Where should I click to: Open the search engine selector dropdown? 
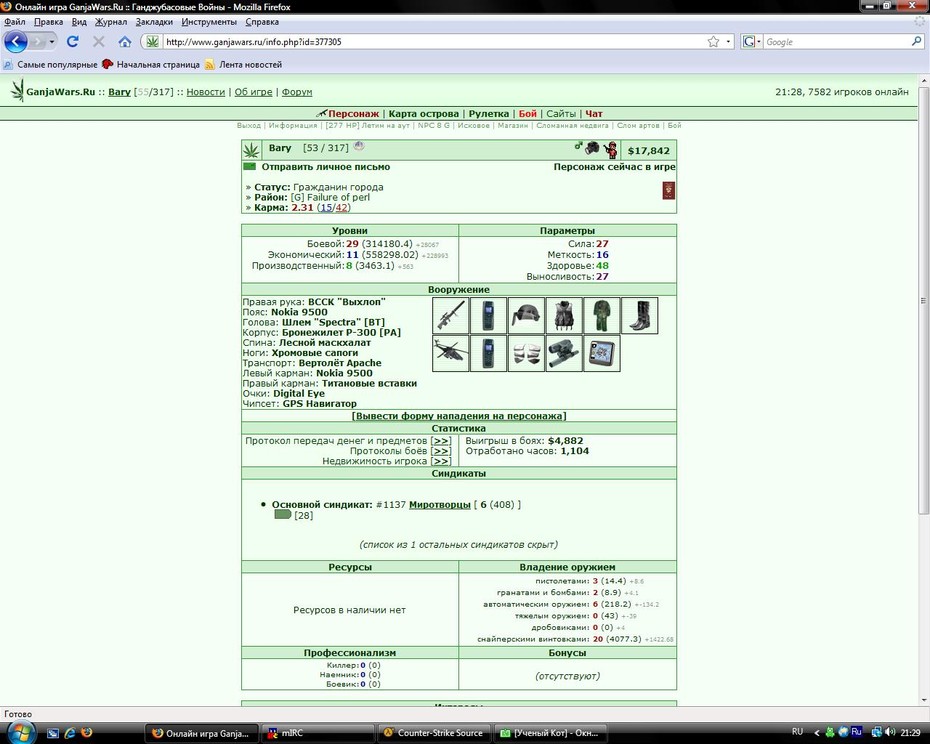(751, 42)
